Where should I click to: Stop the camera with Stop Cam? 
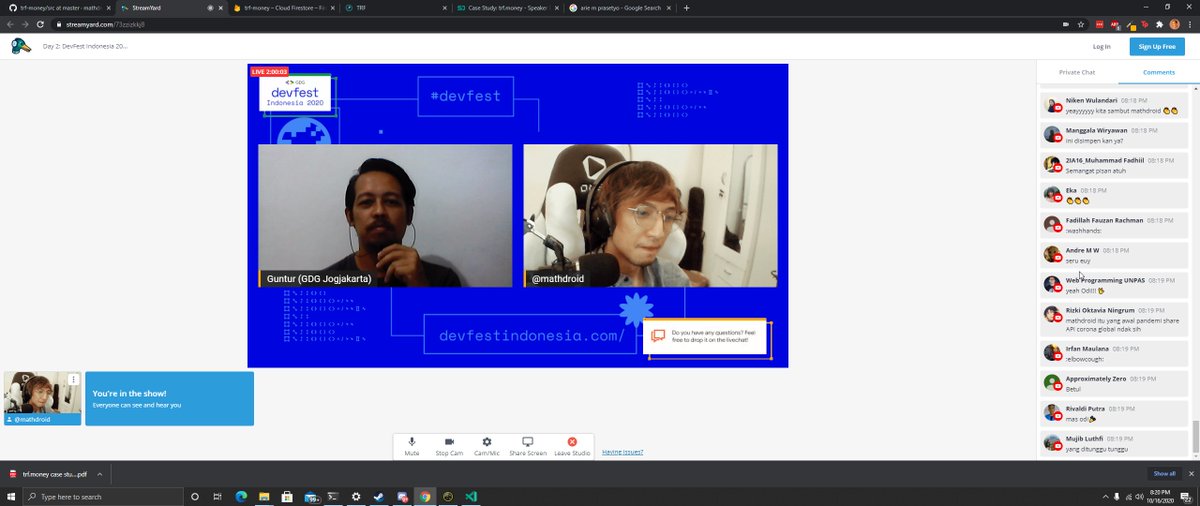[x=449, y=446]
